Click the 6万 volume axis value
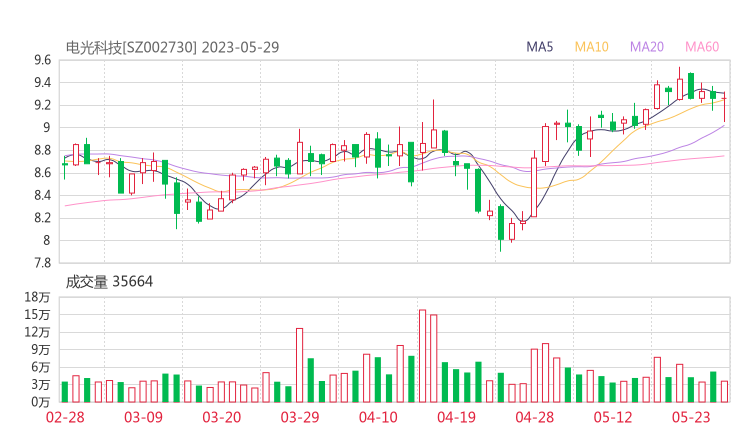This screenshot has height=440, width=740. pyautogui.click(x=41, y=367)
